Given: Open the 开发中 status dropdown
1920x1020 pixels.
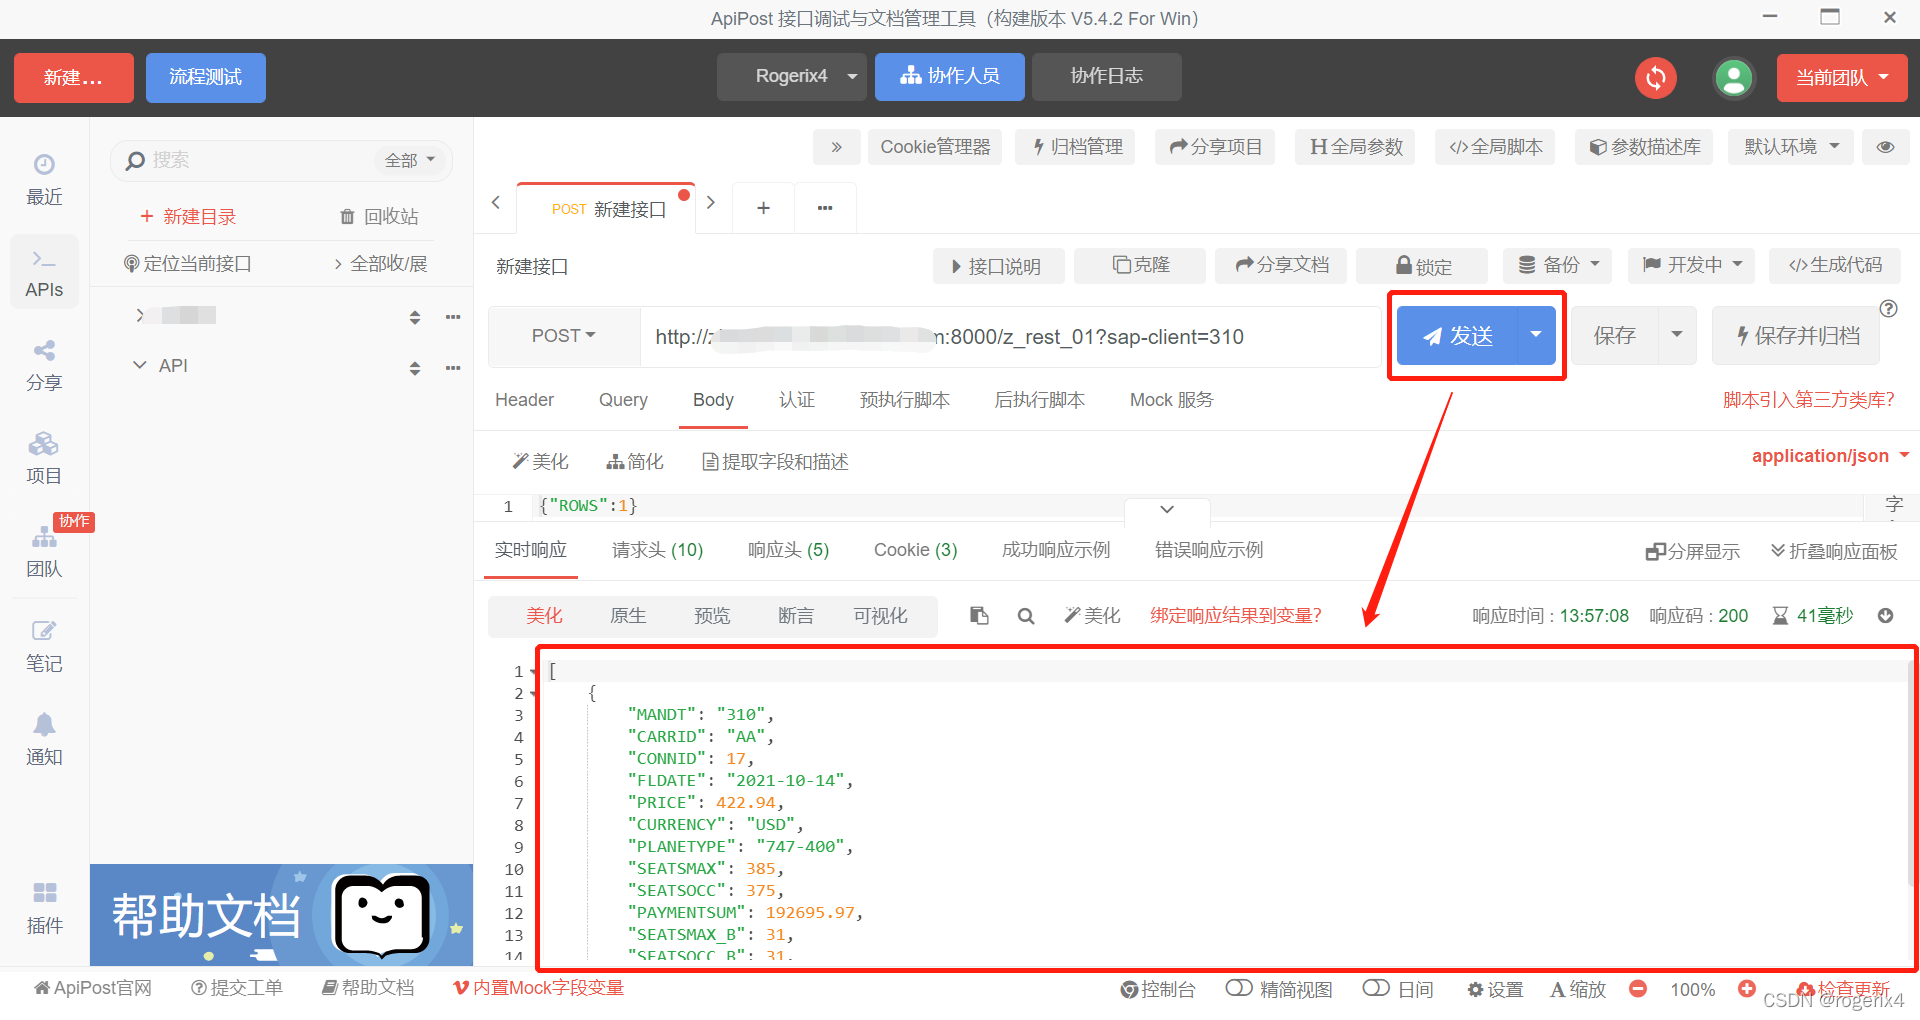Looking at the screenshot, I should (1692, 265).
